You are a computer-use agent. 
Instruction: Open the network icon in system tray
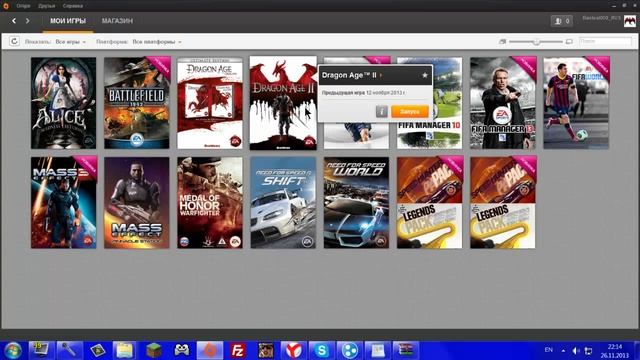click(x=589, y=351)
